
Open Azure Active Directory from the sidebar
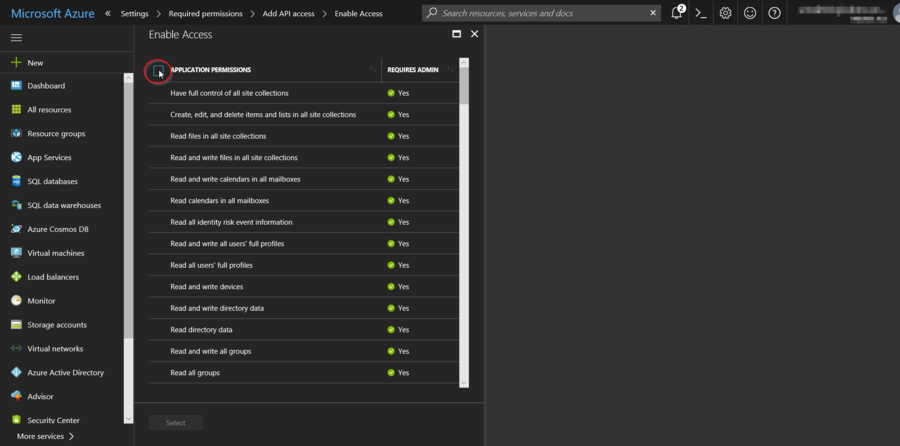click(65, 372)
